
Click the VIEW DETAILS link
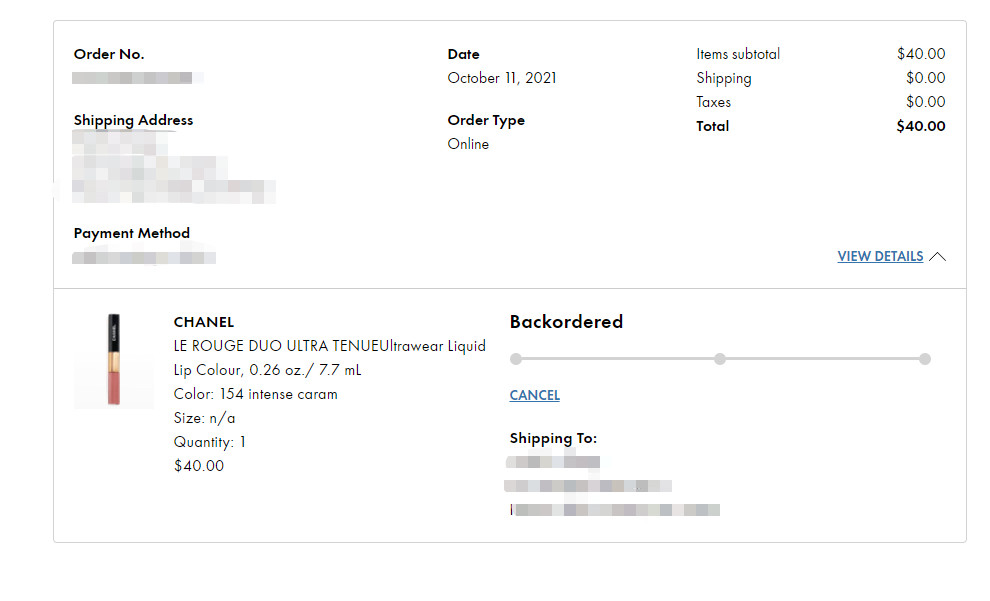pos(880,257)
